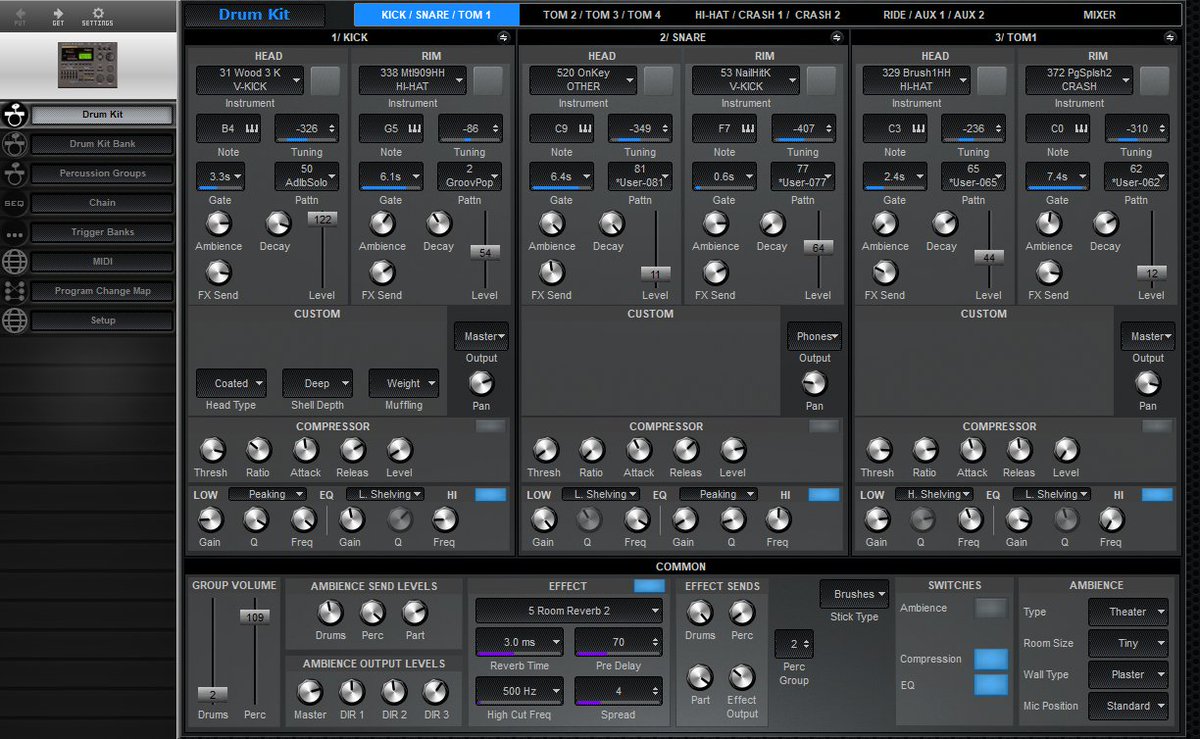1200x739 pixels.
Task: Click the drum kit module thumbnail
Action: (x=89, y=65)
